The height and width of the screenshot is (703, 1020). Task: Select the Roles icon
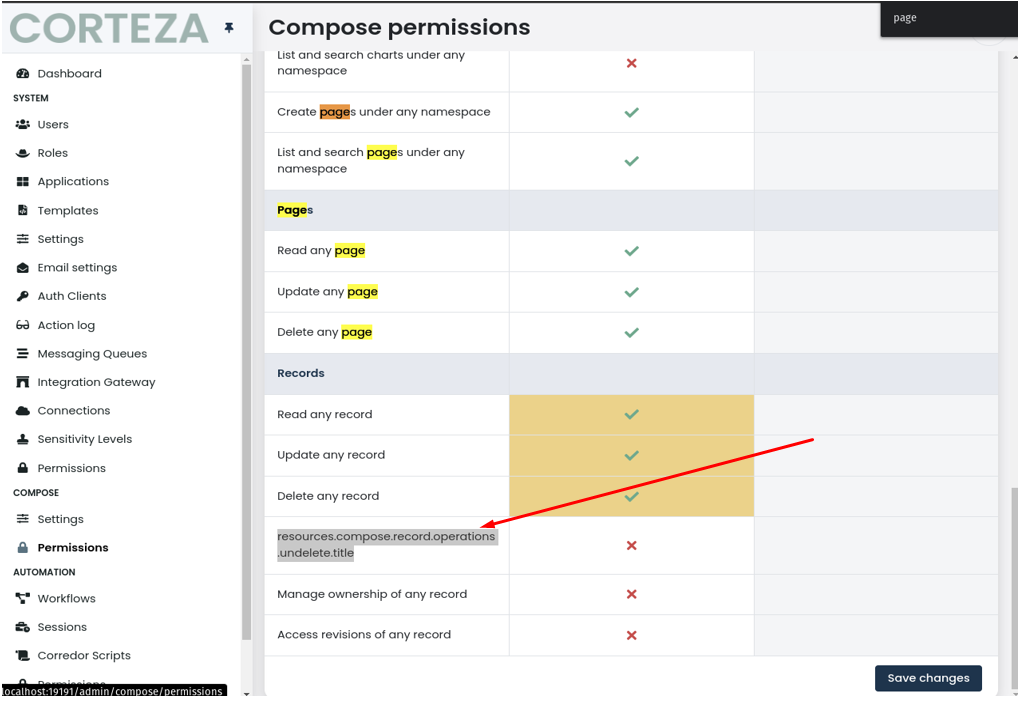[20, 152]
